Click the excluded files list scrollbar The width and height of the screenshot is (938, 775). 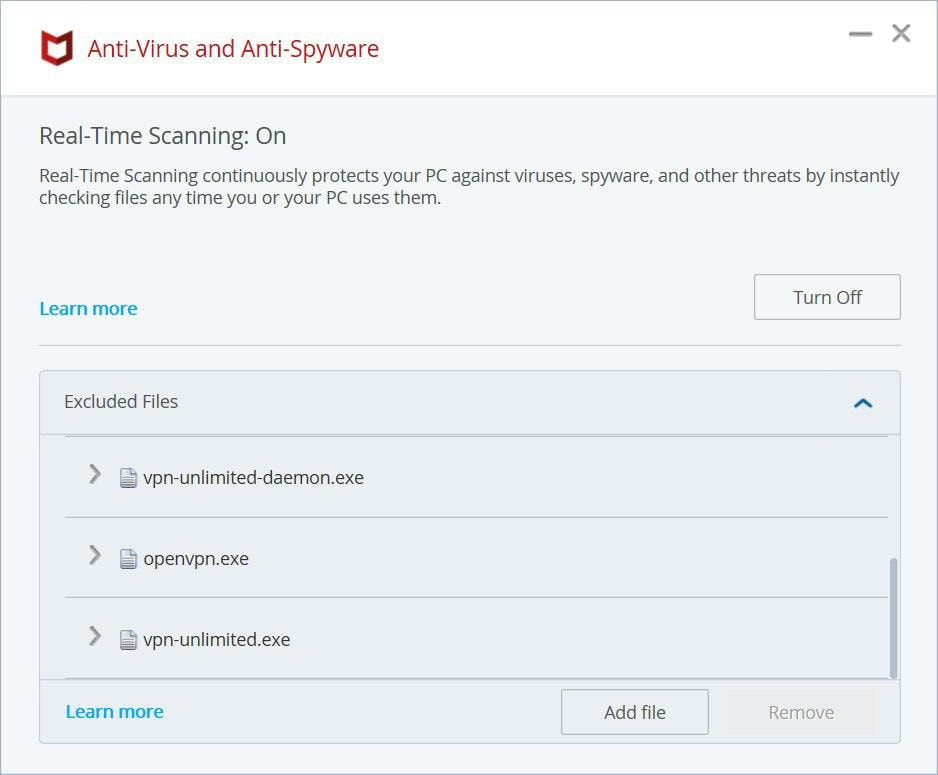(x=893, y=617)
